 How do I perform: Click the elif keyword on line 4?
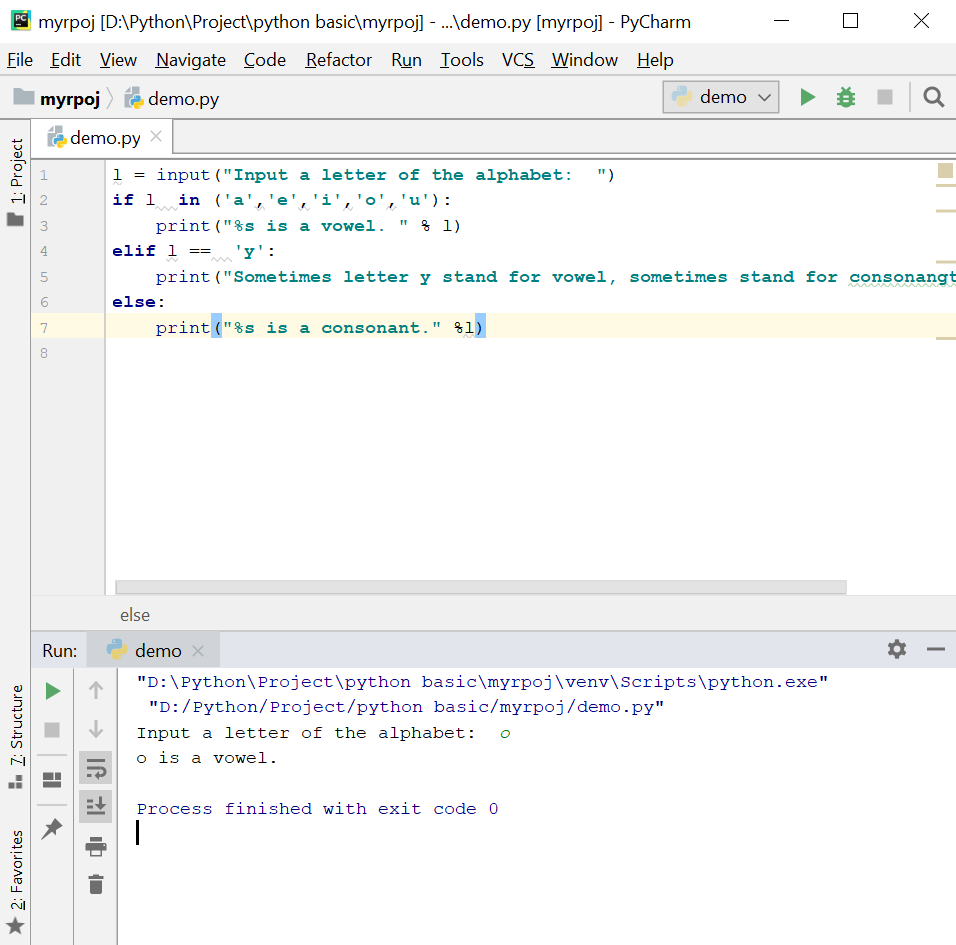(134, 251)
